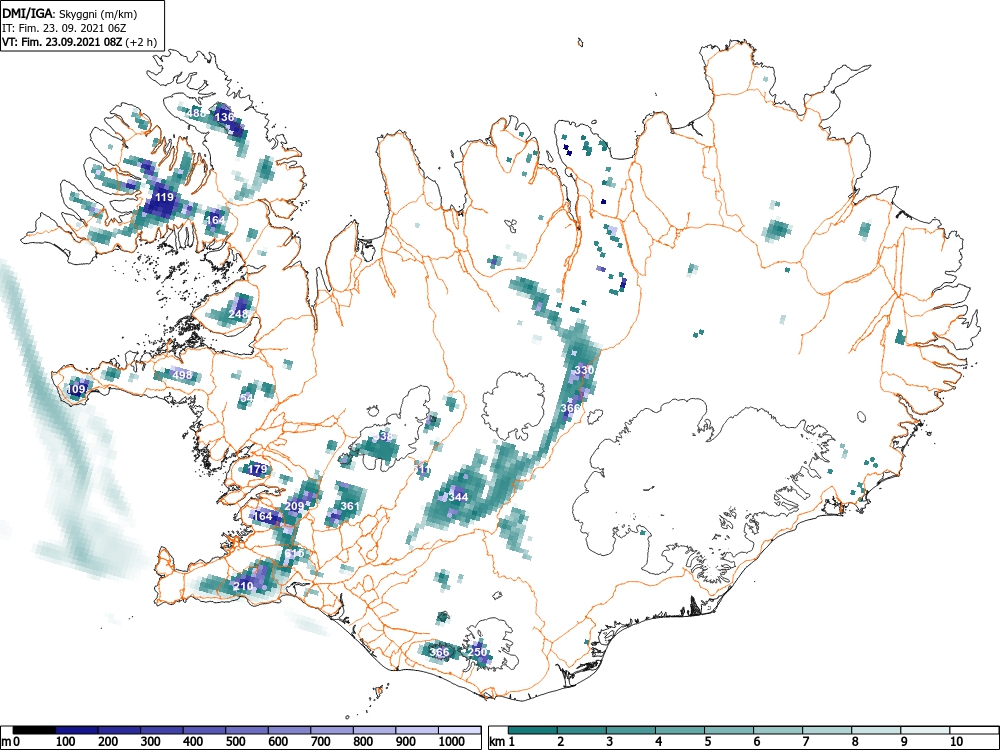Click the visibility value 136 on the map
The width and height of the screenshot is (1000, 750).
point(224,117)
